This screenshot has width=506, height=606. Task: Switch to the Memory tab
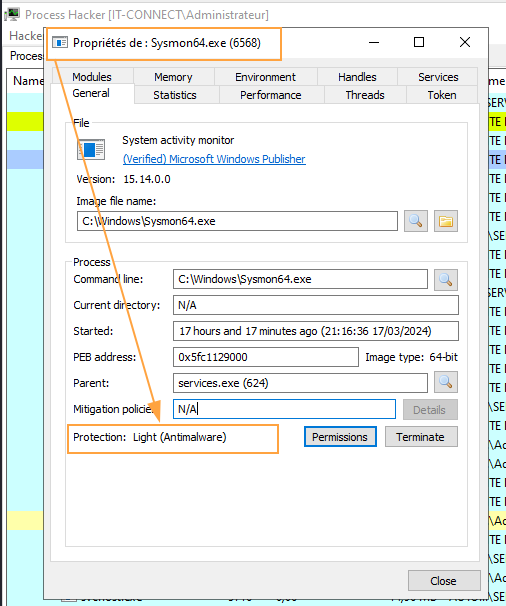[173, 77]
